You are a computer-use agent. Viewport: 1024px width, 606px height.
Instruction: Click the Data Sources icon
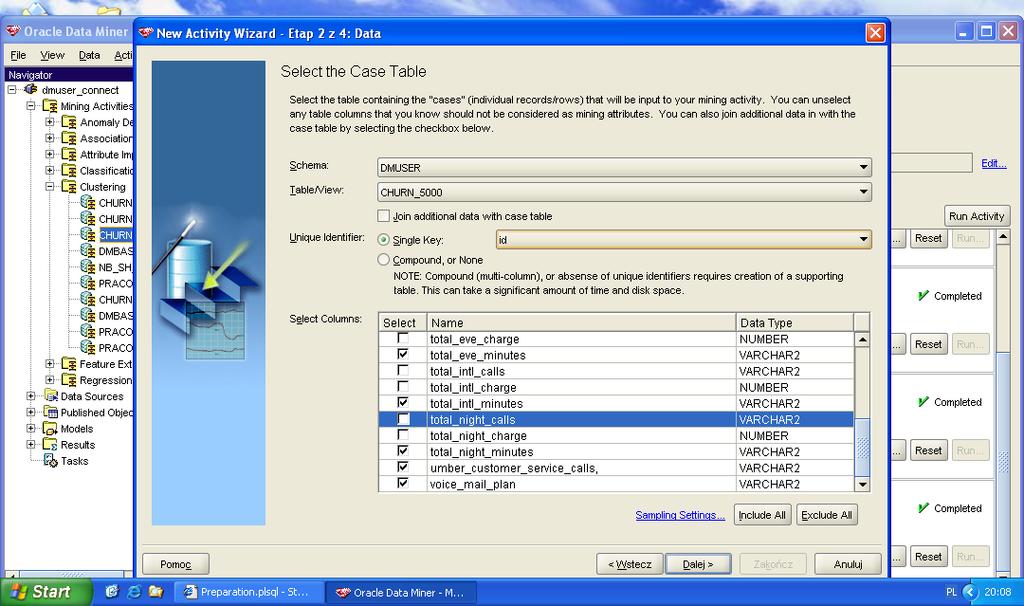[50, 396]
